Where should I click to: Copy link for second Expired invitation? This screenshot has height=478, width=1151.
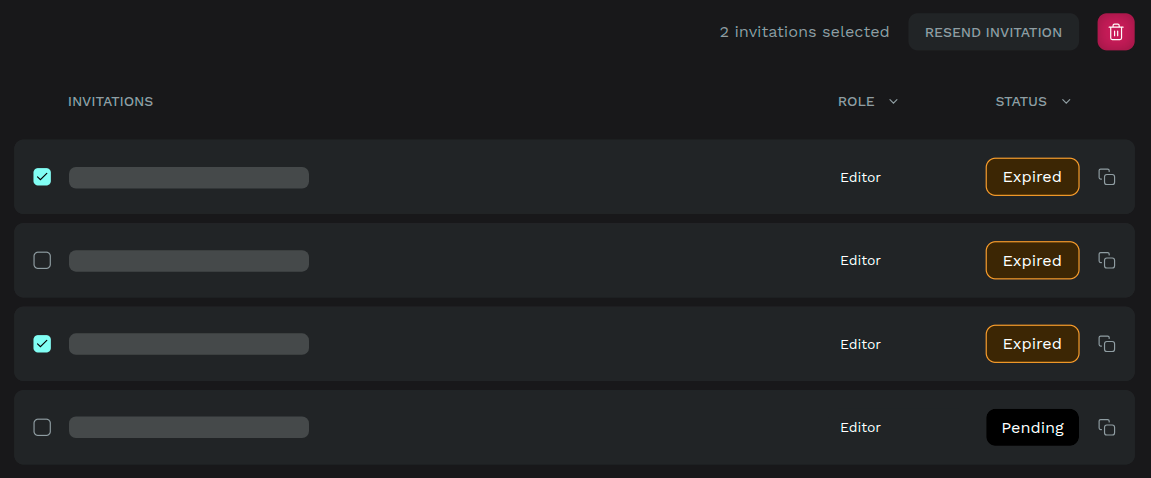(x=1106, y=260)
